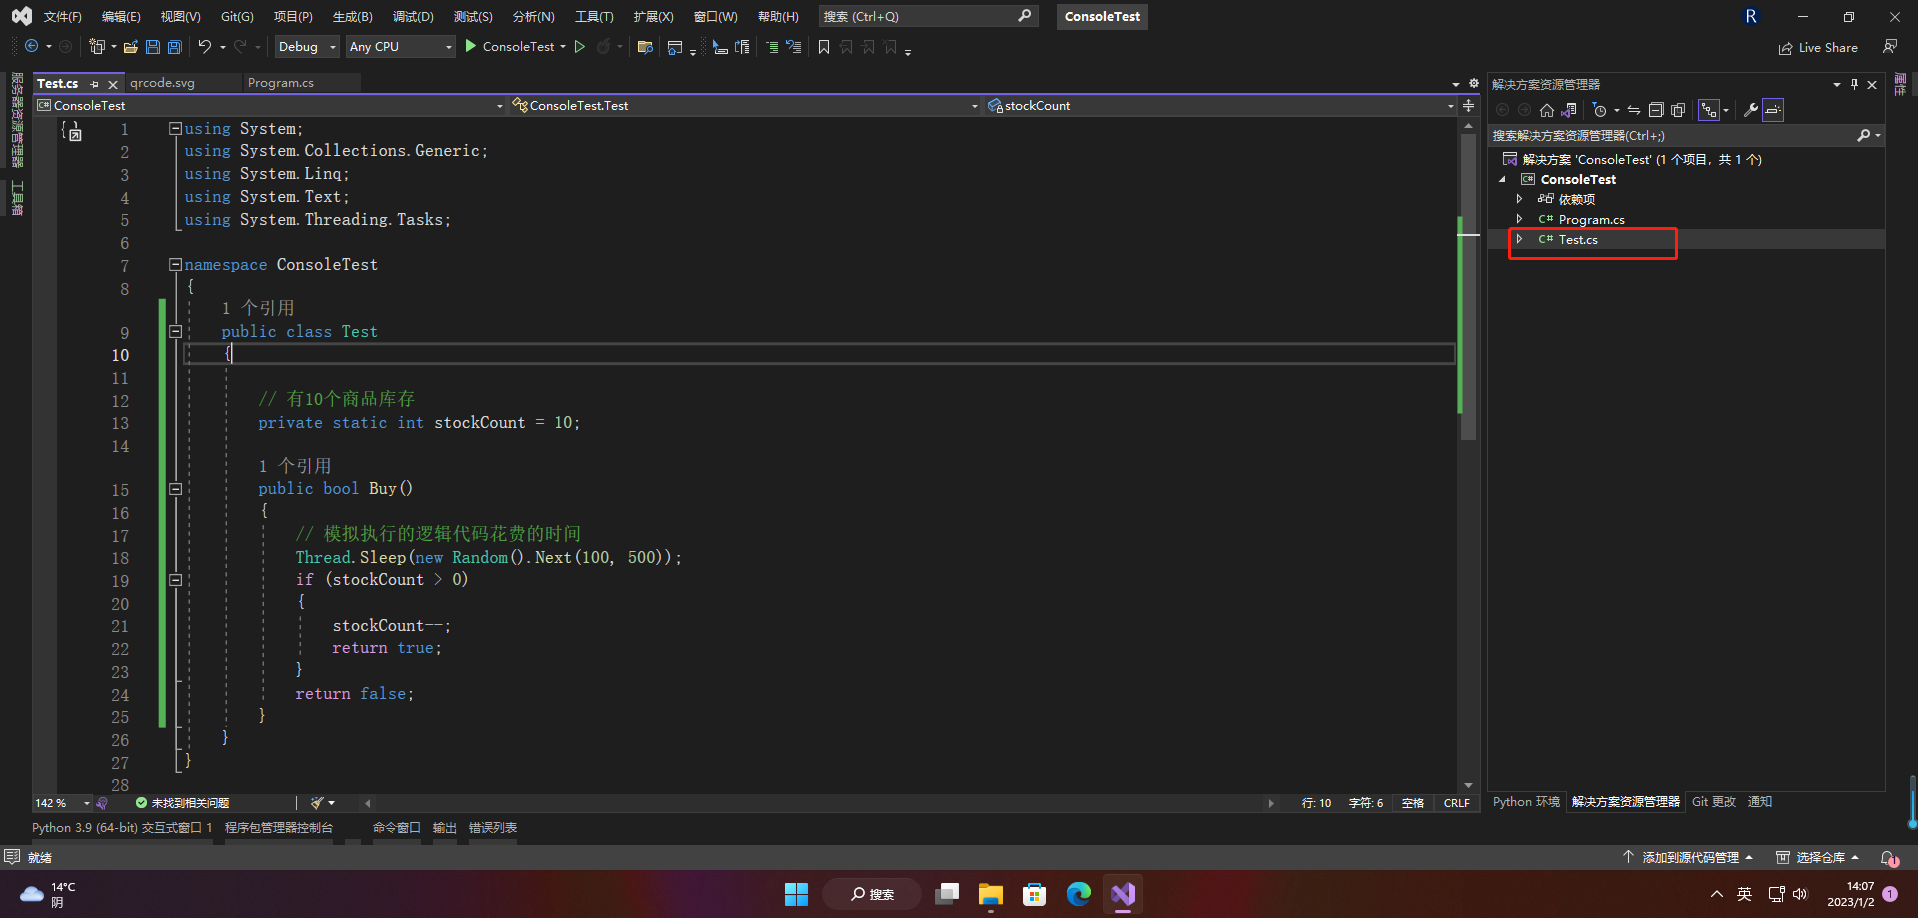Click 添加到源代码管理 in status bar
Screen dimensions: 1918x918
point(1688,858)
